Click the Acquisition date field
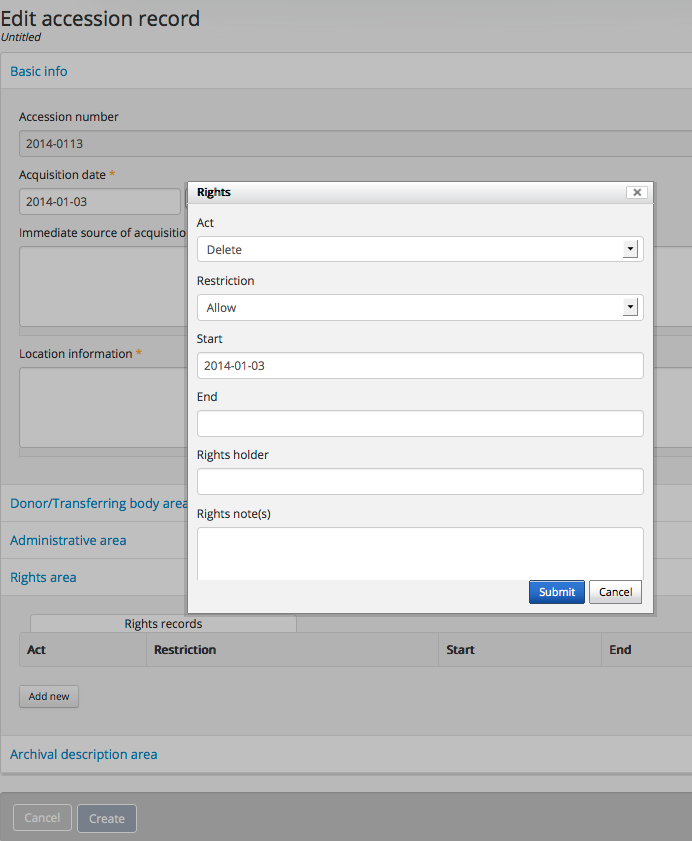The height and width of the screenshot is (841, 692). [98, 202]
